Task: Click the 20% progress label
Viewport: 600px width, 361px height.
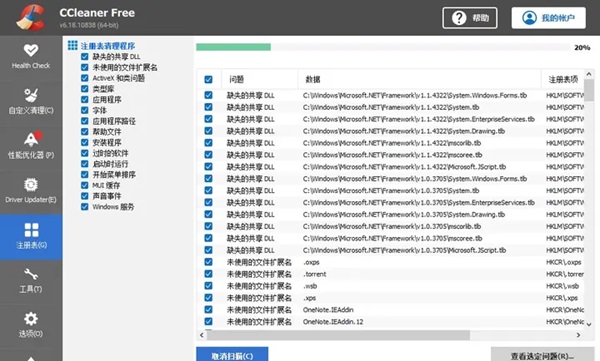Action: click(582, 47)
